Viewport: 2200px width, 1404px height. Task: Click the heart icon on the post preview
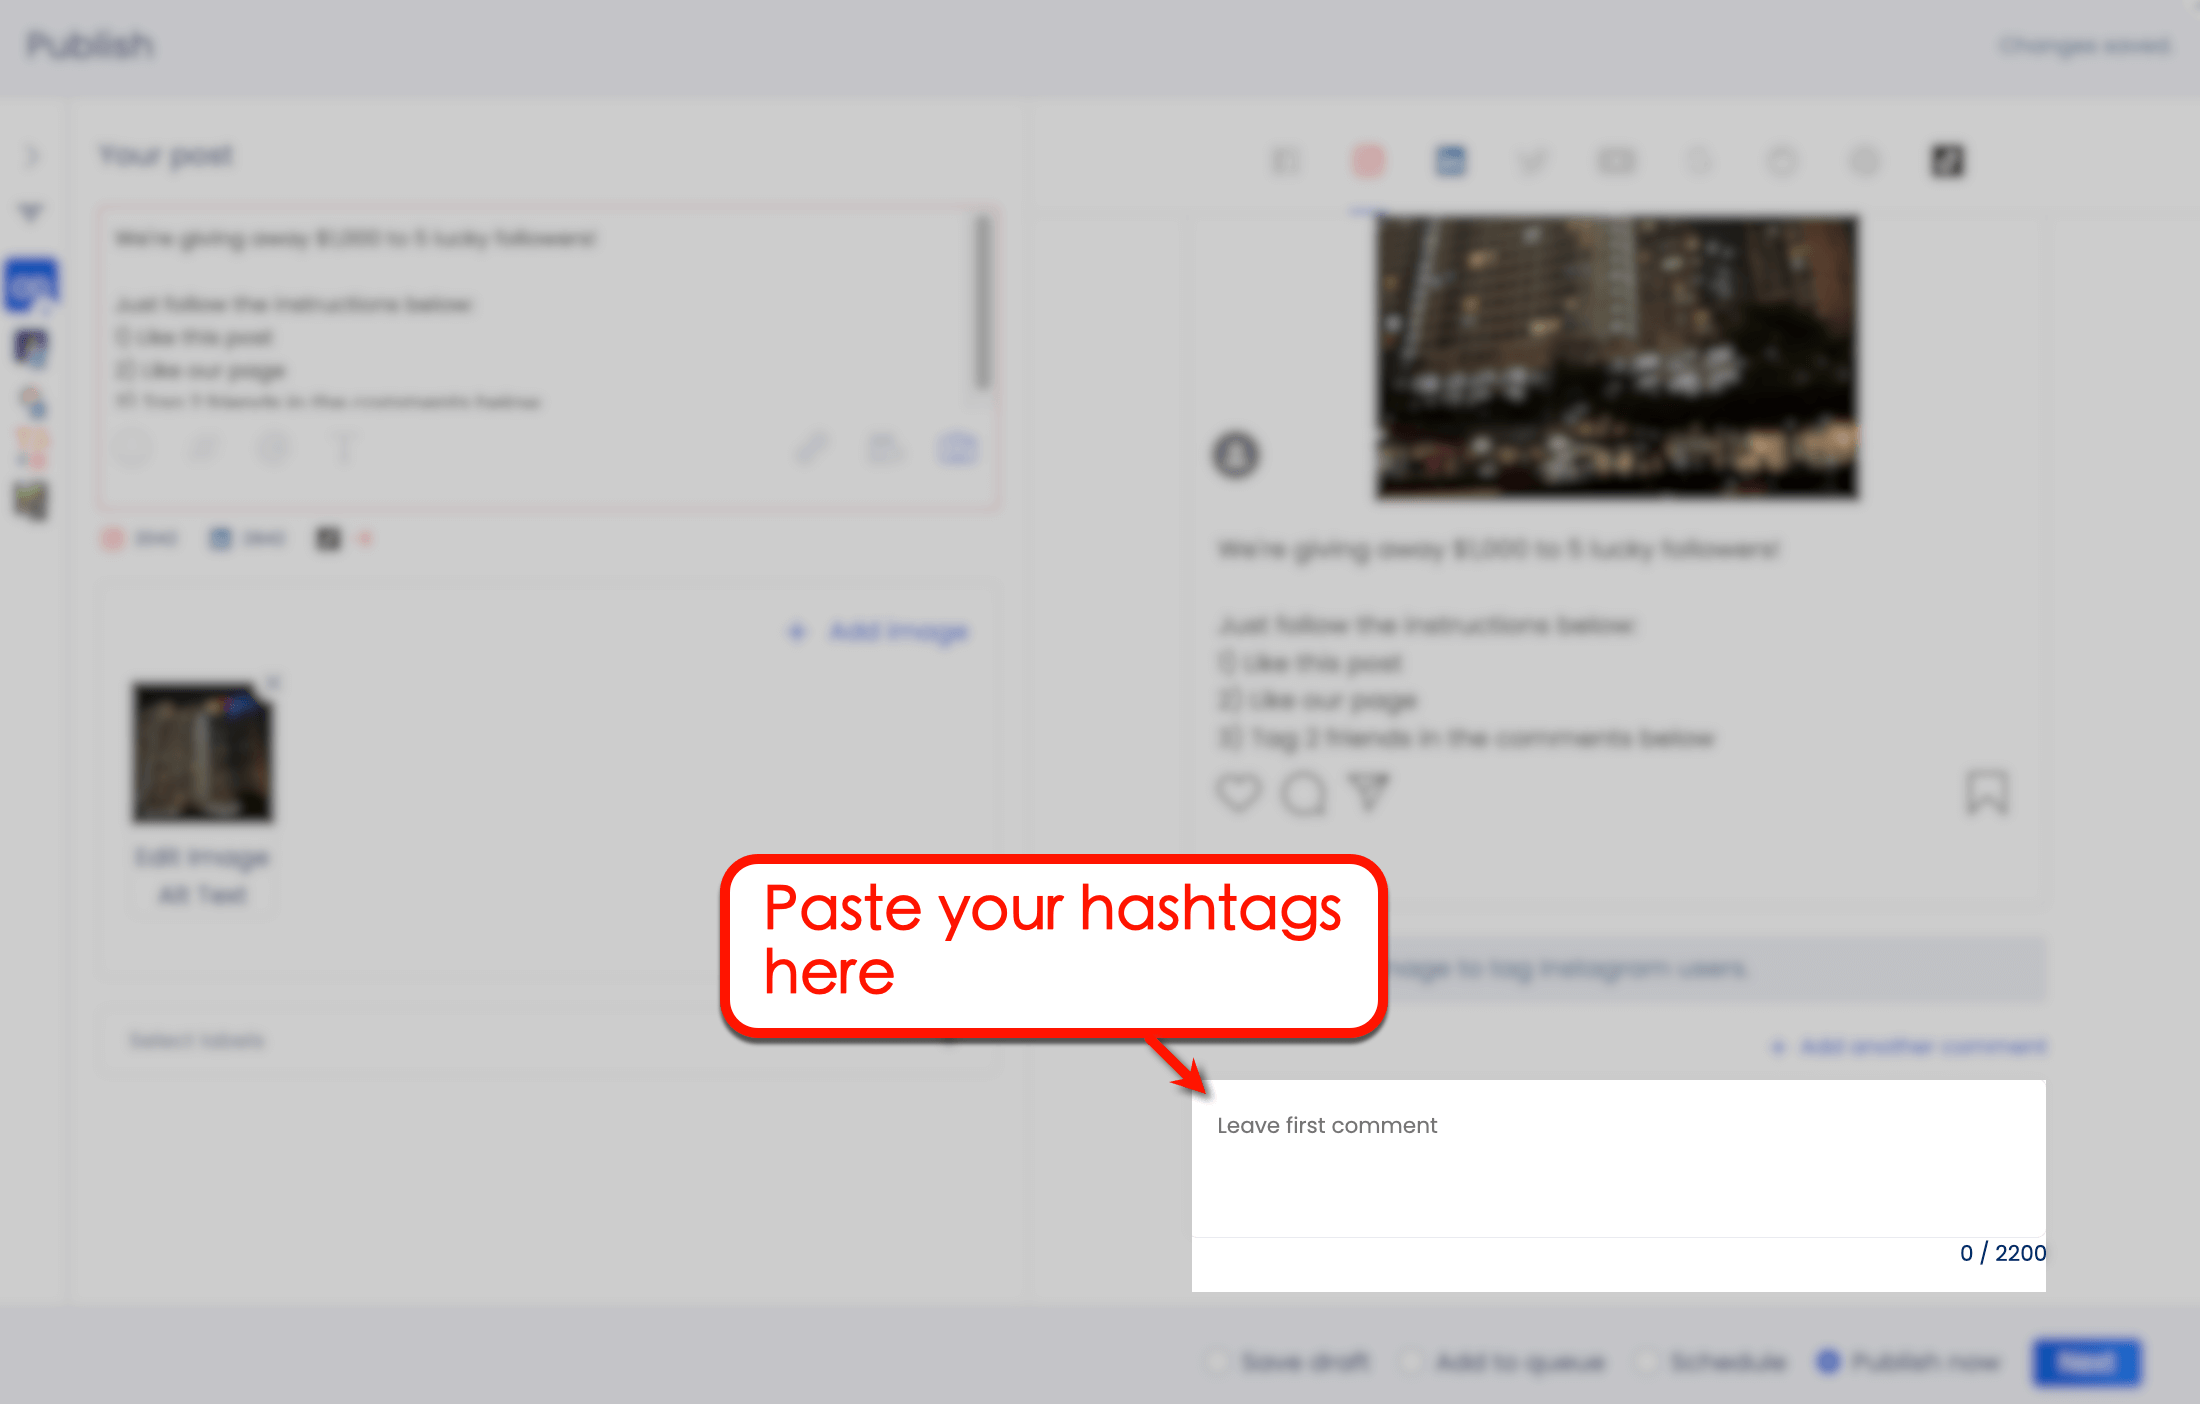click(x=1237, y=793)
